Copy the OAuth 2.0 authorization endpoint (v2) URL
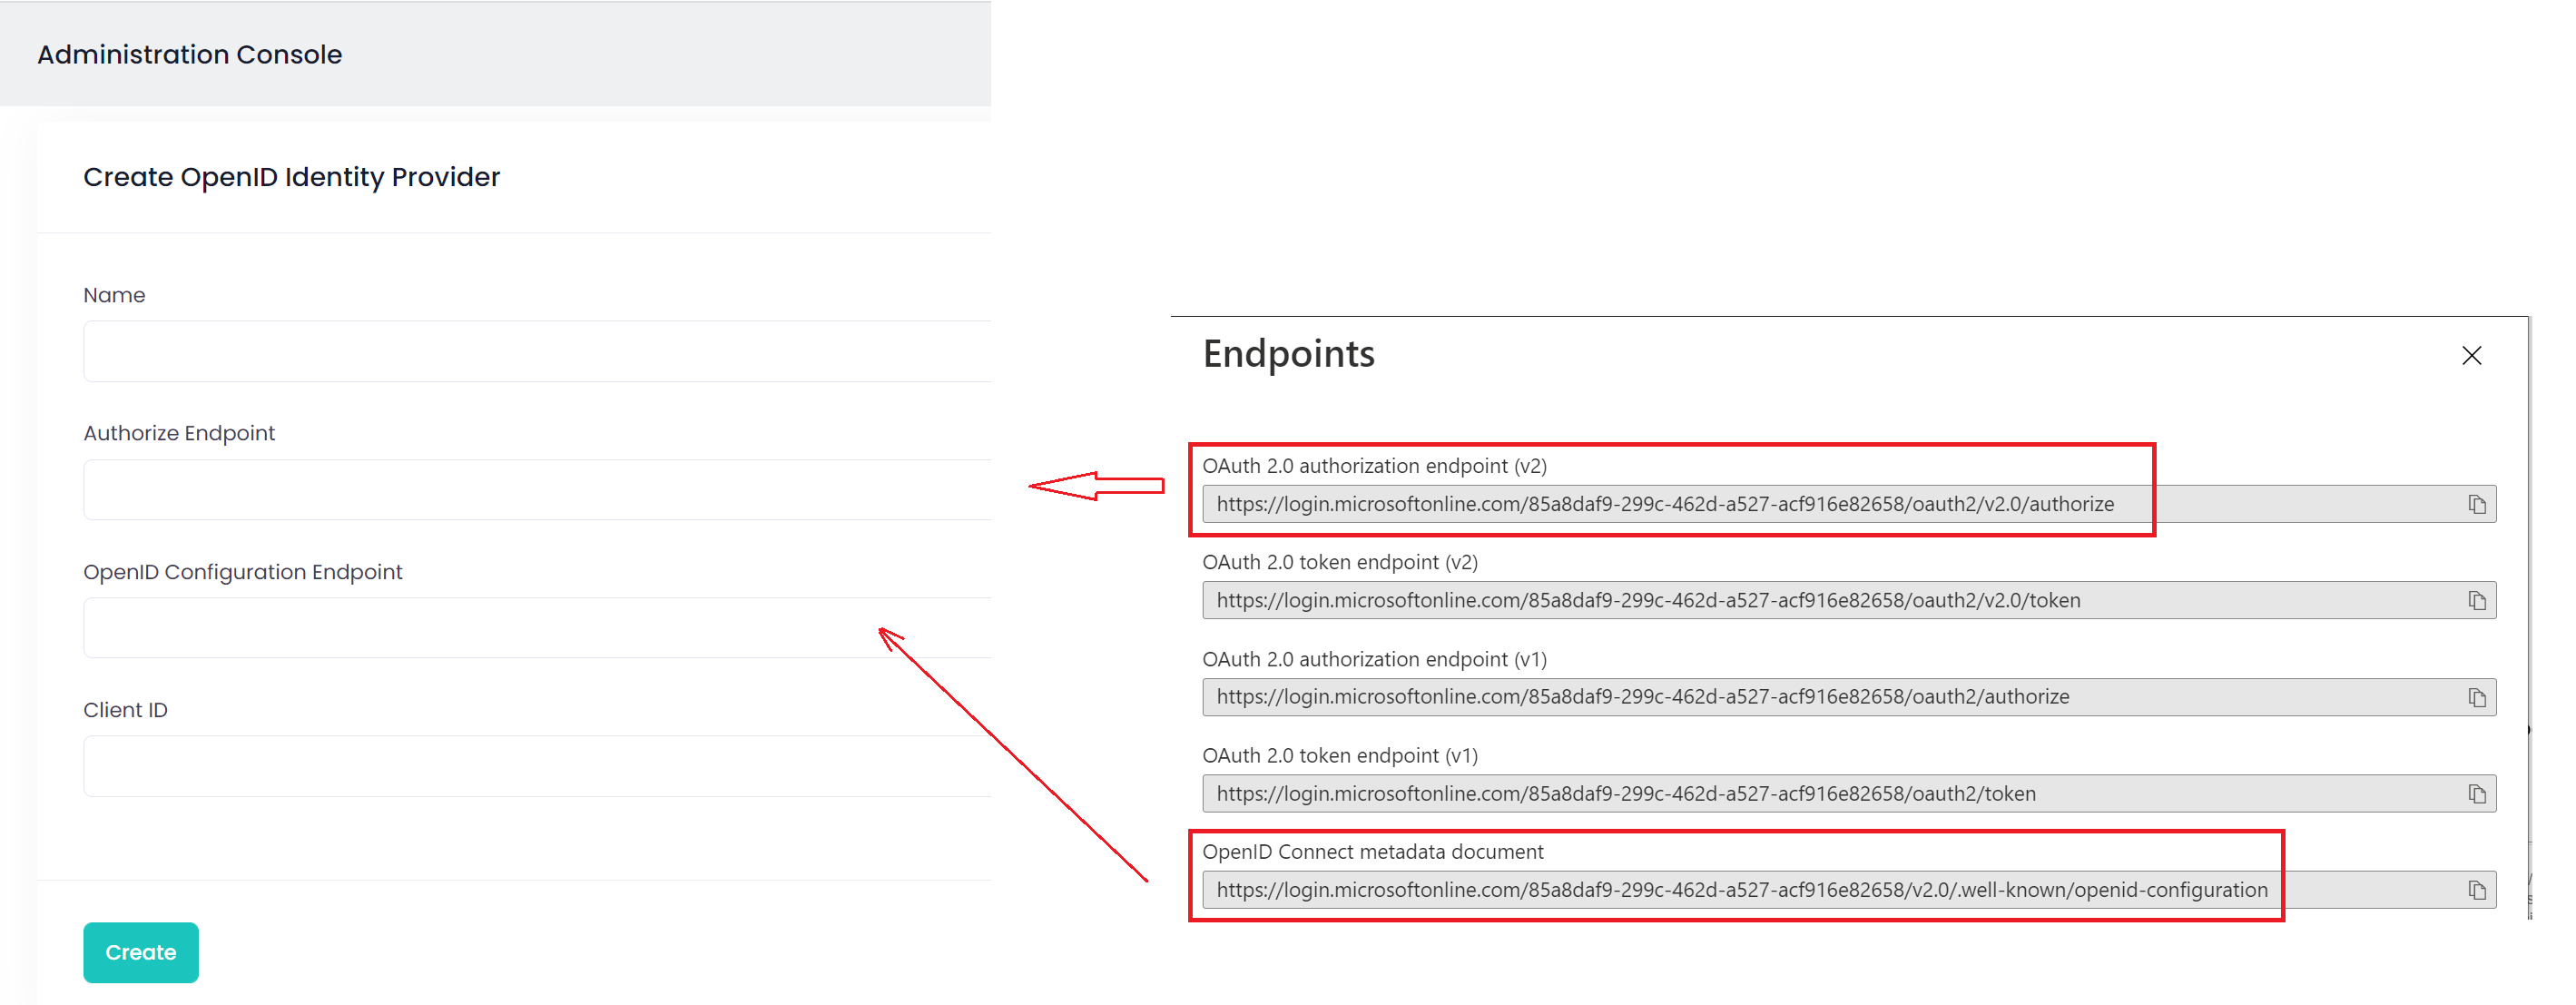This screenshot has height=1005, width=2576. (2476, 504)
